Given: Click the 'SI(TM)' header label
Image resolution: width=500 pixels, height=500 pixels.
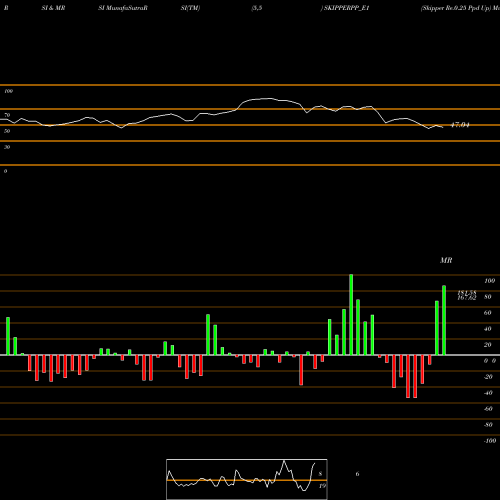Looking at the screenshot, I should pyautogui.click(x=190, y=8).
